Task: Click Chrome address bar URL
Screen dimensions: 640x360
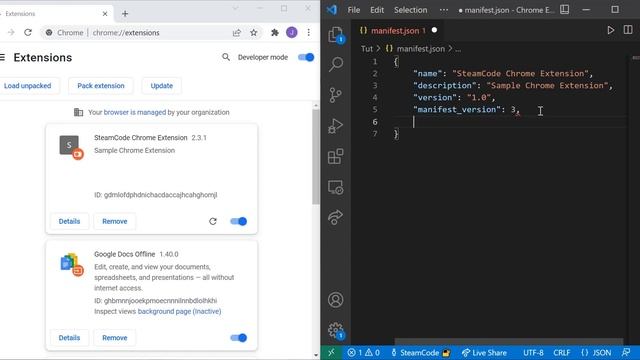Action: pos(126,33)
